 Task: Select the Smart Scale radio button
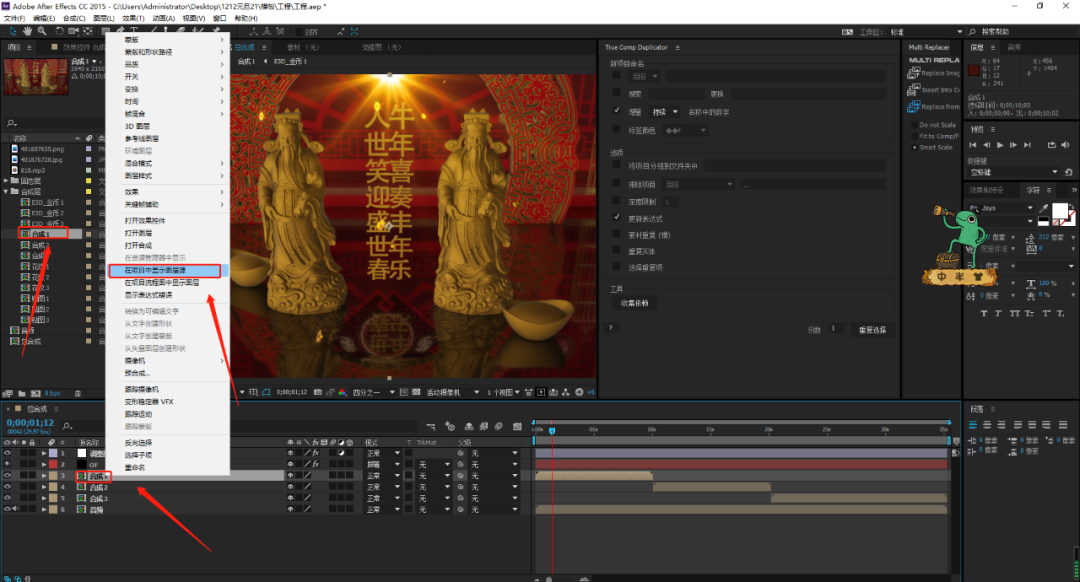(915, 147)
